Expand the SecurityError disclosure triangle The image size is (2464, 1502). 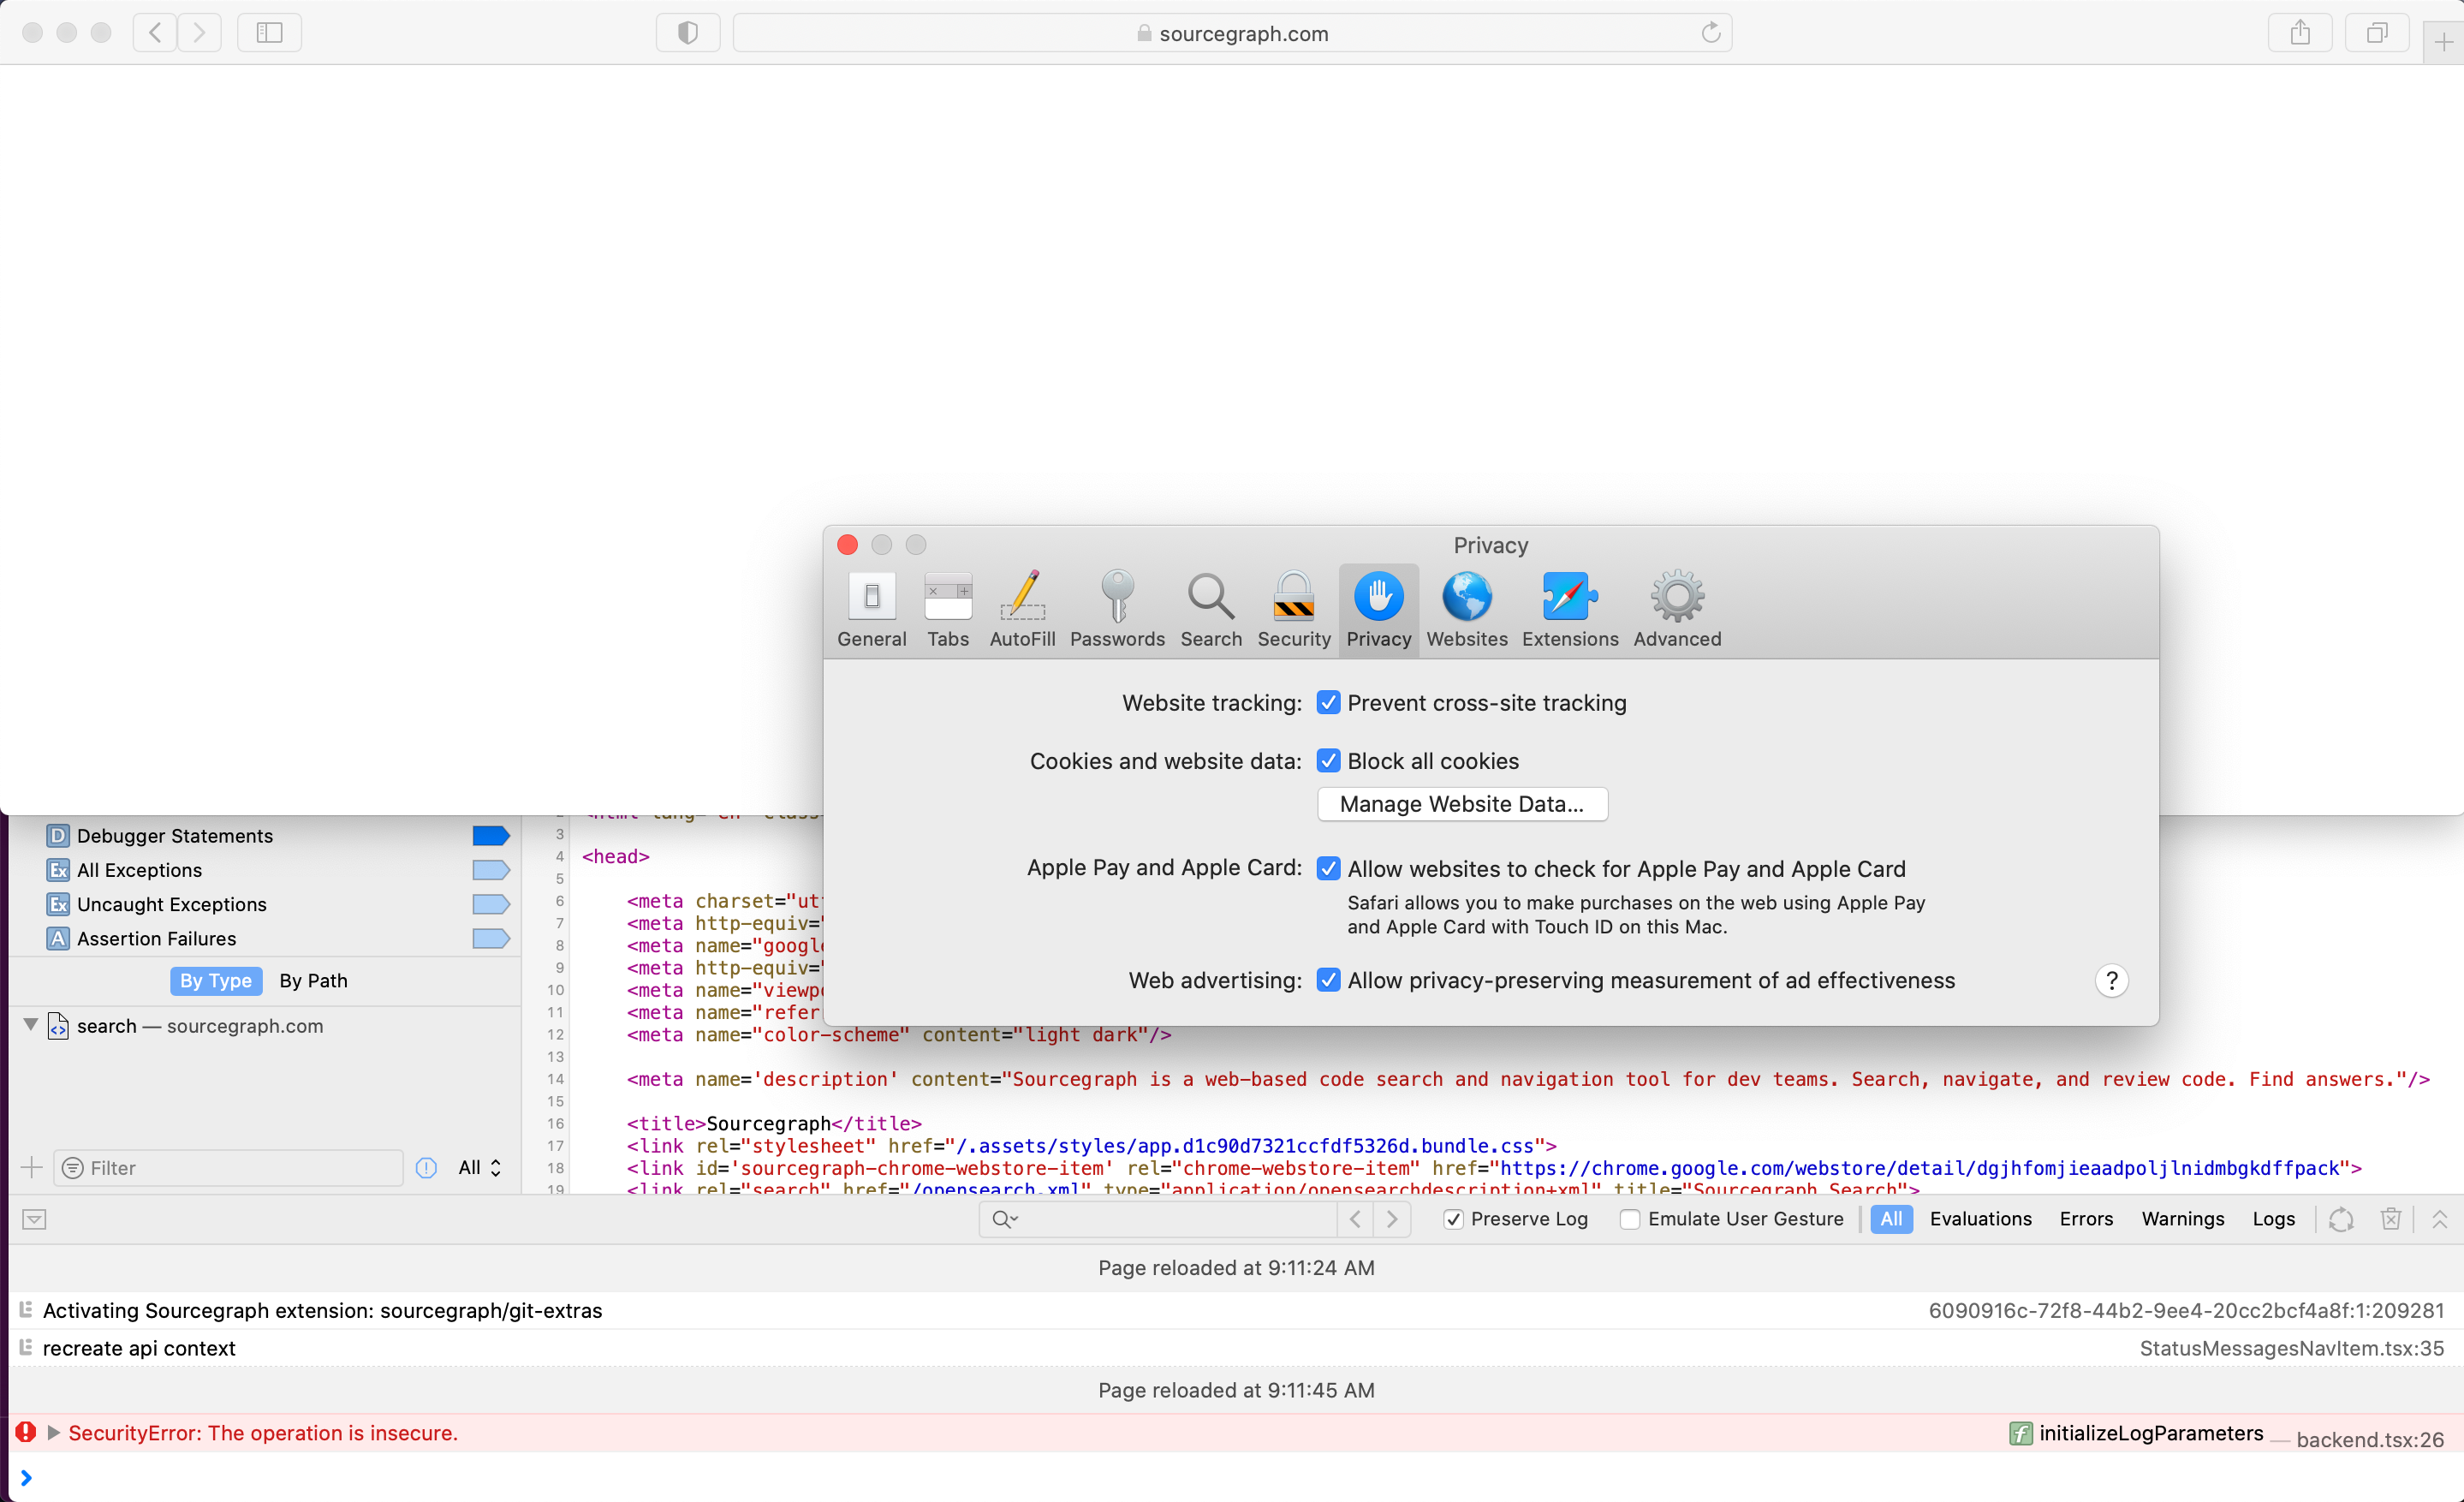[x=53, y=1432]
